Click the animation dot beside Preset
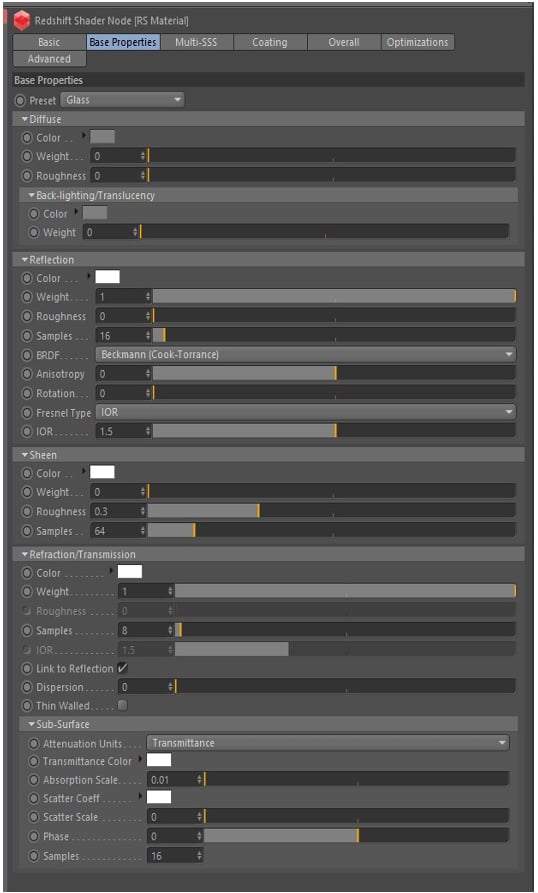The image size is (538, 893). (x=20, y=100)
